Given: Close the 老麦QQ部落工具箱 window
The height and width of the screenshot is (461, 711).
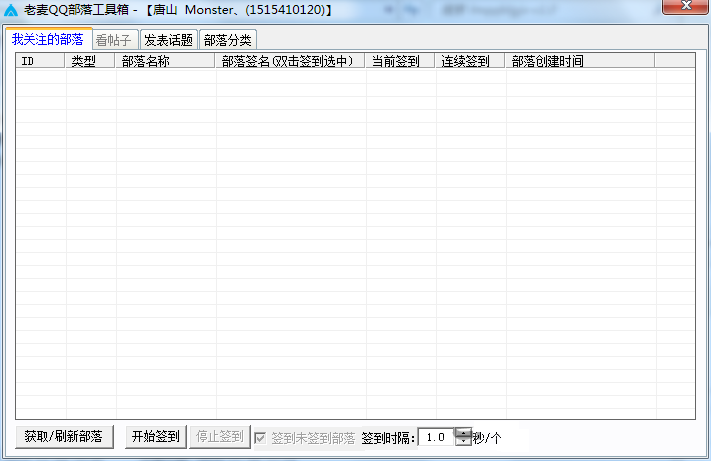Looking at the screenshot, I should coord(683,9).
